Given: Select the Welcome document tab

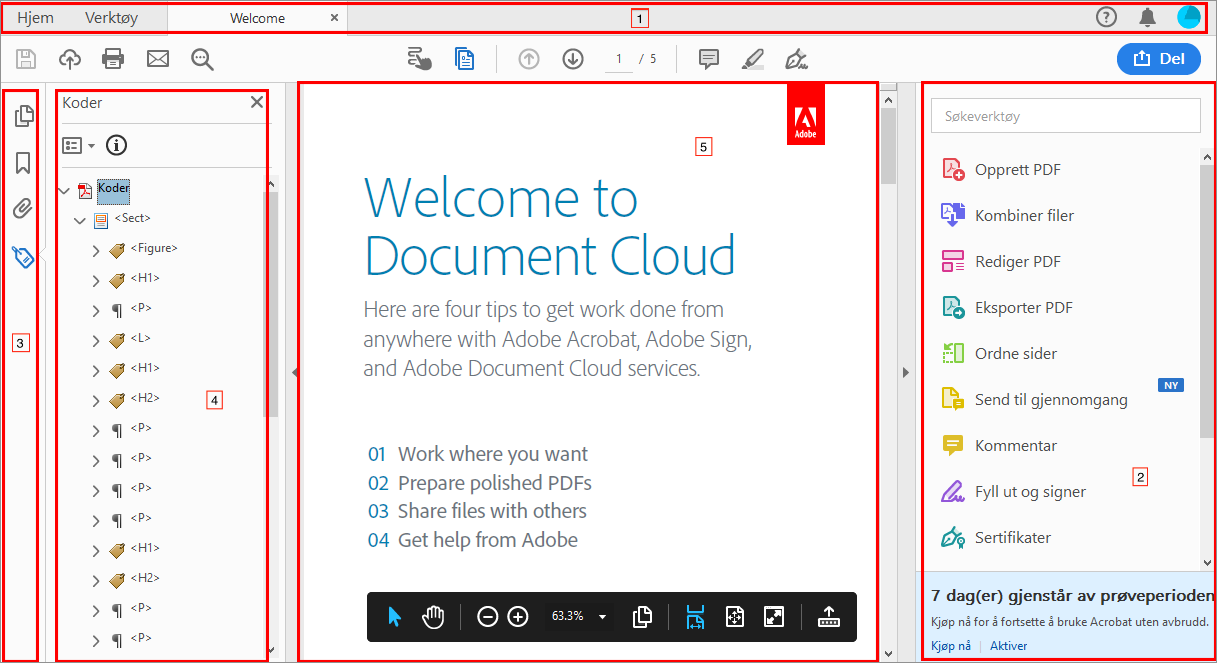Looking at the screenshot, I should (257, 18).
